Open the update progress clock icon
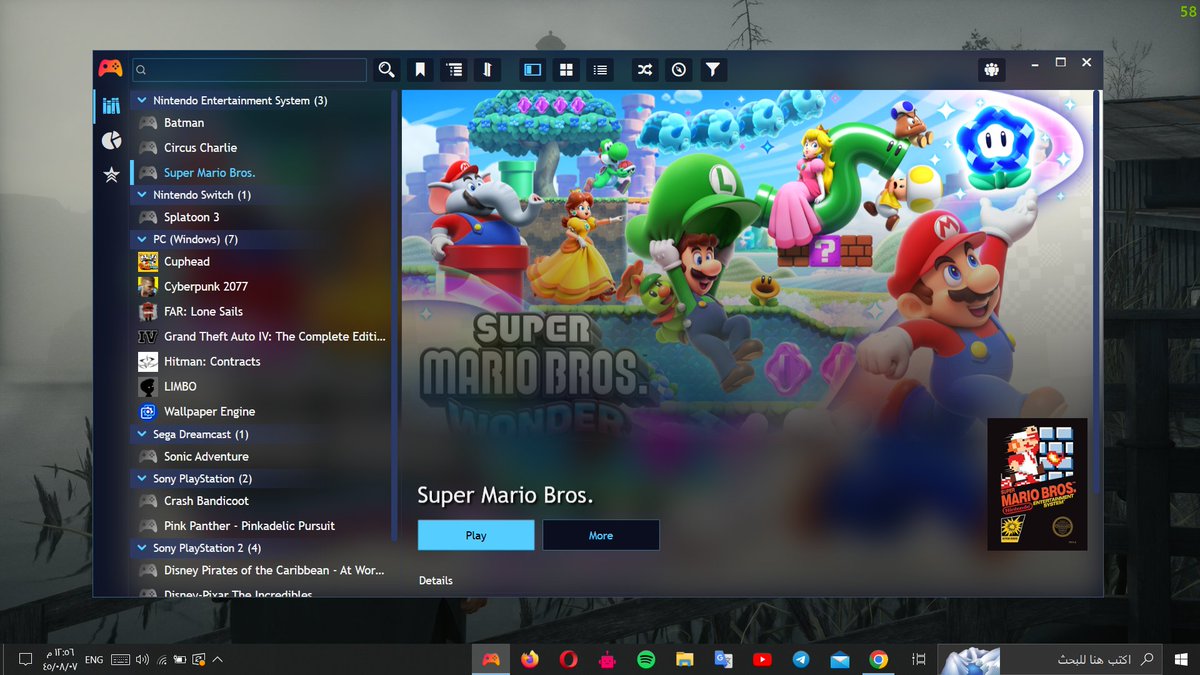This screenshot has width=1200, height=675. click(x=679, y=70)
